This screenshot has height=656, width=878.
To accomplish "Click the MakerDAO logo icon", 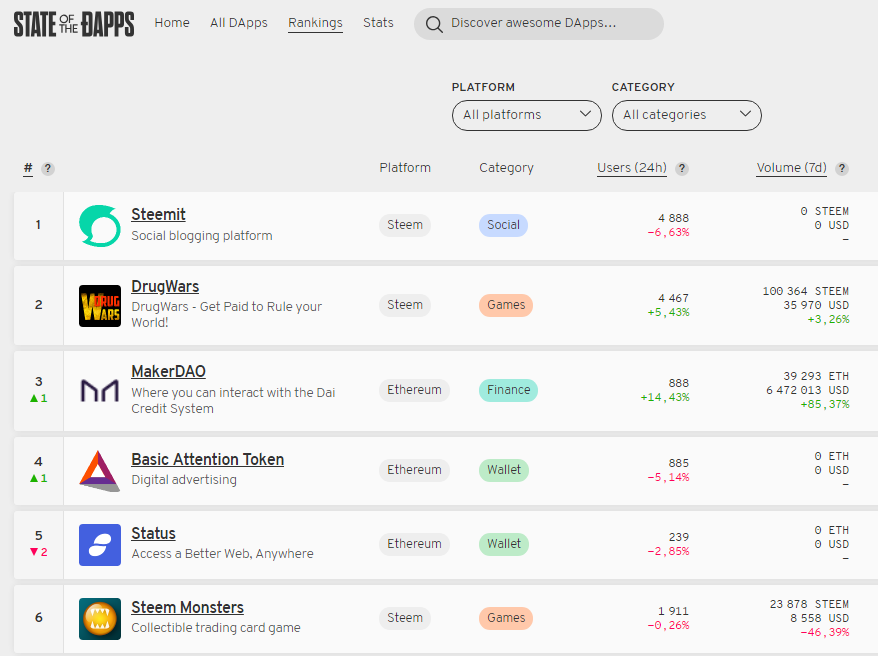I will (100, 390).
